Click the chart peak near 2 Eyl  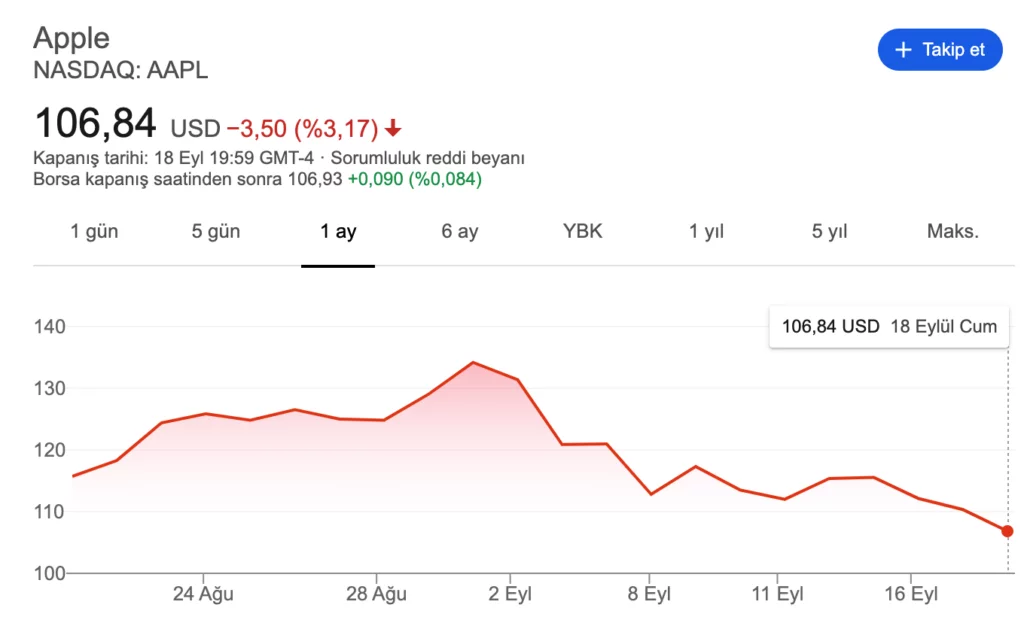click(473, 363)
